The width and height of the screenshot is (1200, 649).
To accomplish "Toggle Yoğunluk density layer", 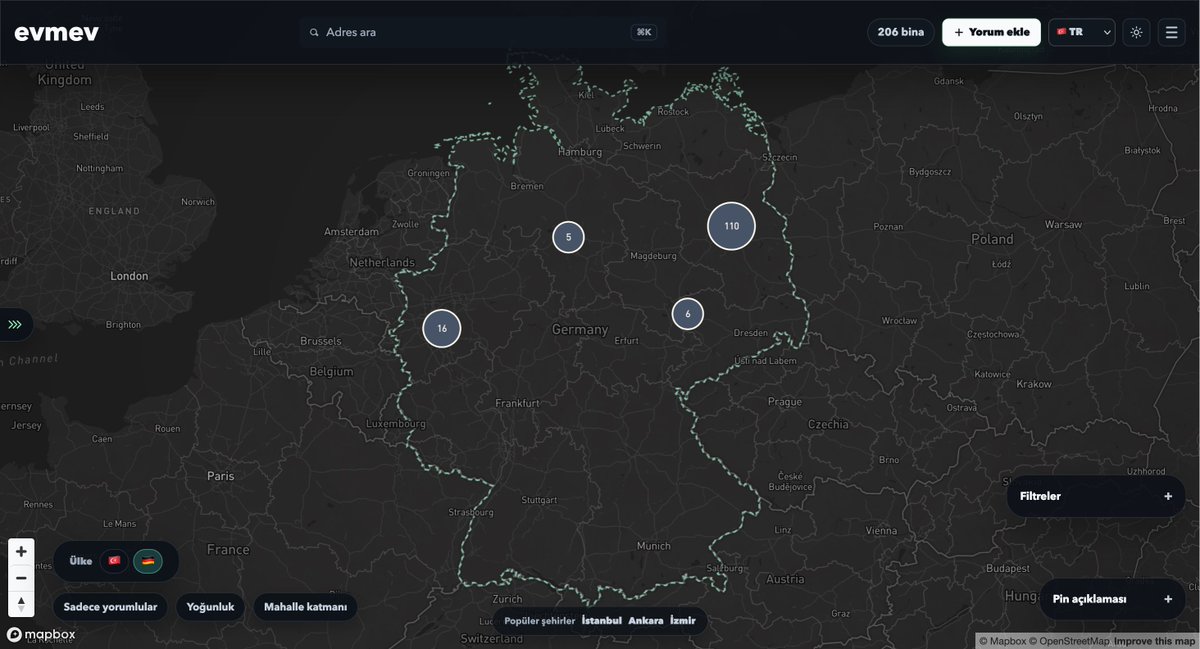I will point(210,607).
